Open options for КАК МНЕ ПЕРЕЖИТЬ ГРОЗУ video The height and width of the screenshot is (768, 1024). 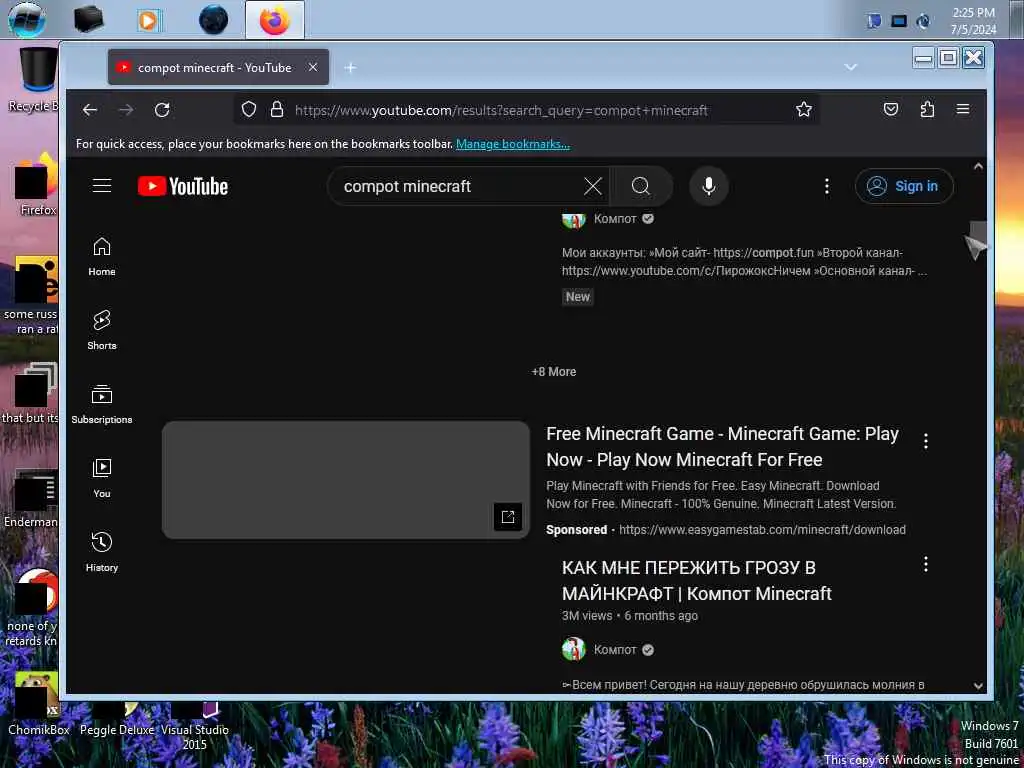point(926,564)
